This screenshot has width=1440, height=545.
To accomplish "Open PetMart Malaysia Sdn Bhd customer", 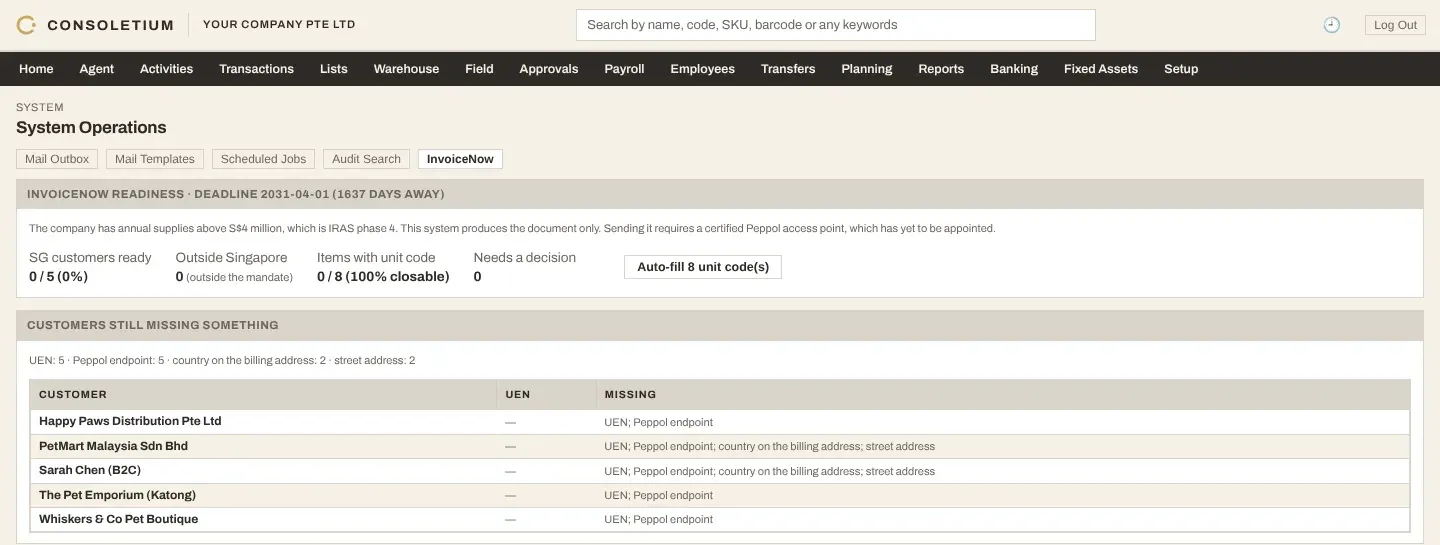I will pyautogui.click(x=113, y=446).
